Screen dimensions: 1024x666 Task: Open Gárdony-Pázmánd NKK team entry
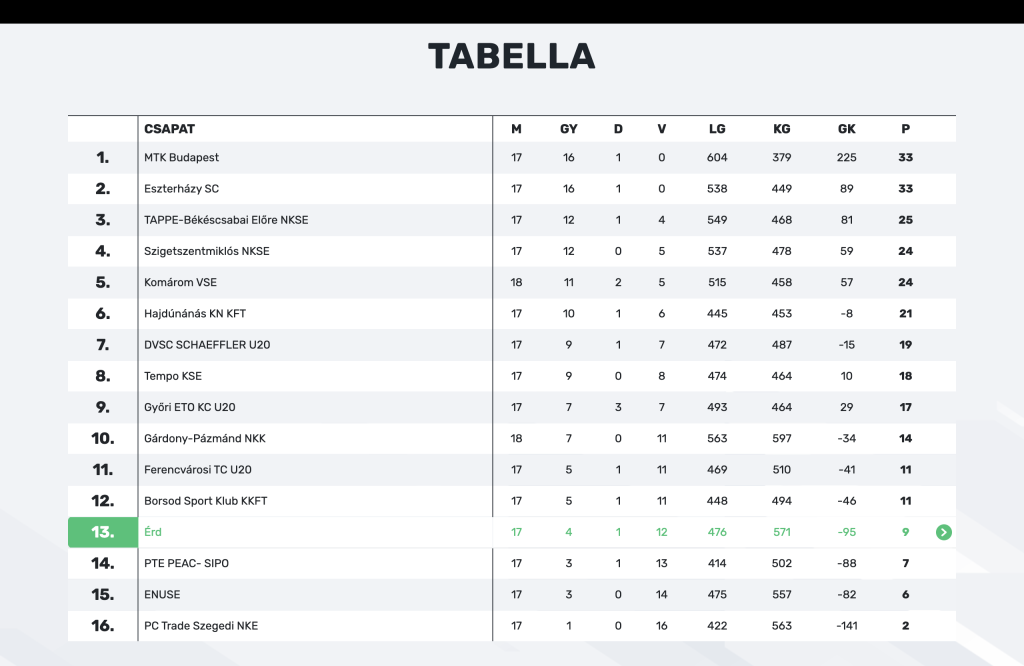[205, 438]
